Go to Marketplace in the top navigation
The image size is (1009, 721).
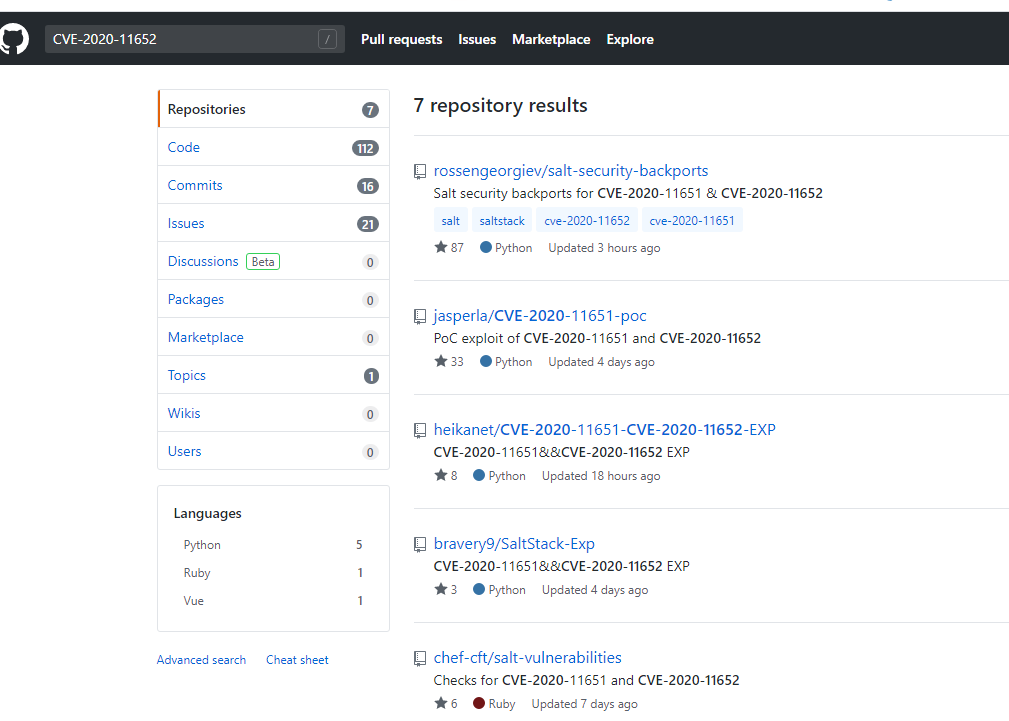(551, 39)
